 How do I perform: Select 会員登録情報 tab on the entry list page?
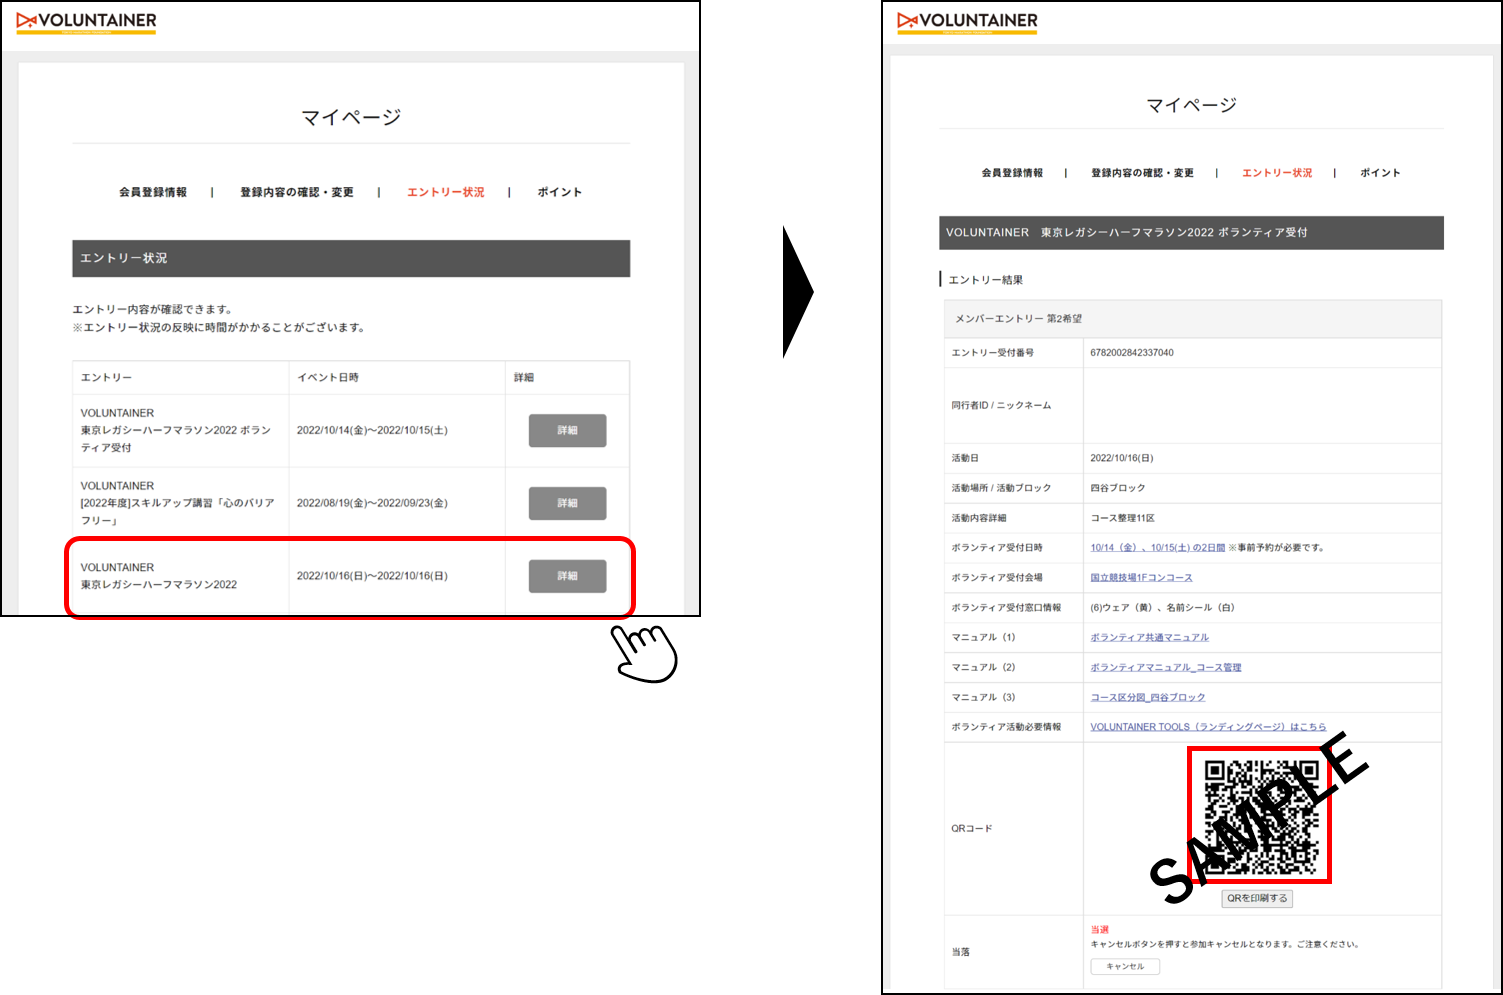[153, 192]
